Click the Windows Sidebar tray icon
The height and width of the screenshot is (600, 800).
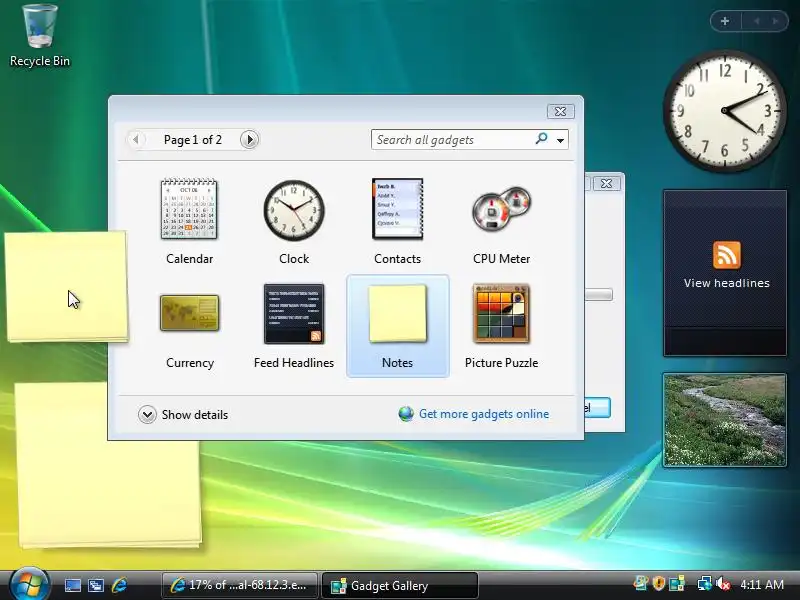pyautogui.click(x=678, y=583)
